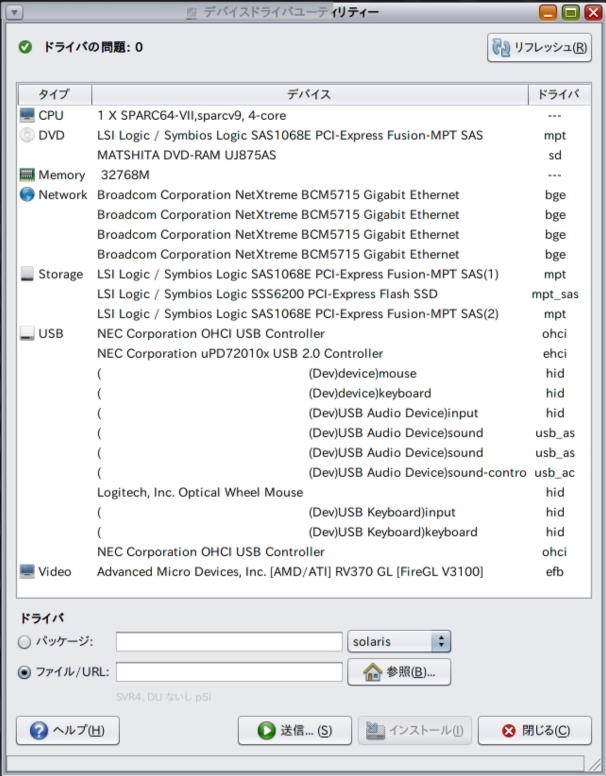Select (Dev)USB Audio Device)sound-contro row
Image resolution: width=606 pixels, height=776 pixels.
[x=304, y=473]
